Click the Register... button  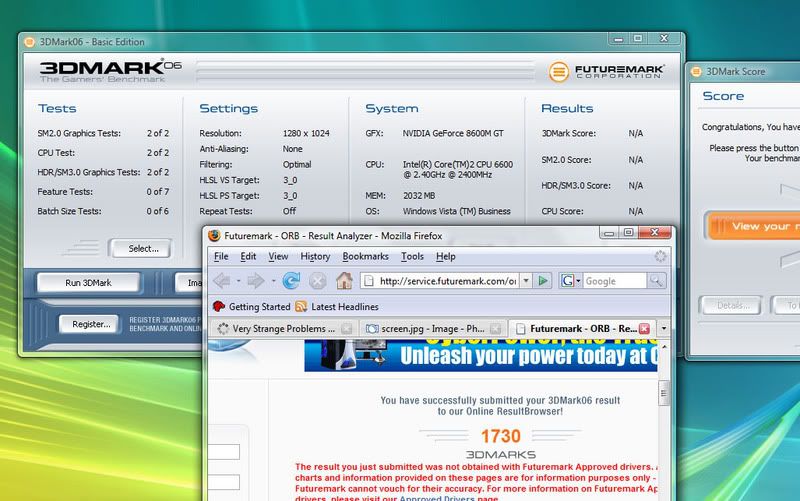pos(91,324)
